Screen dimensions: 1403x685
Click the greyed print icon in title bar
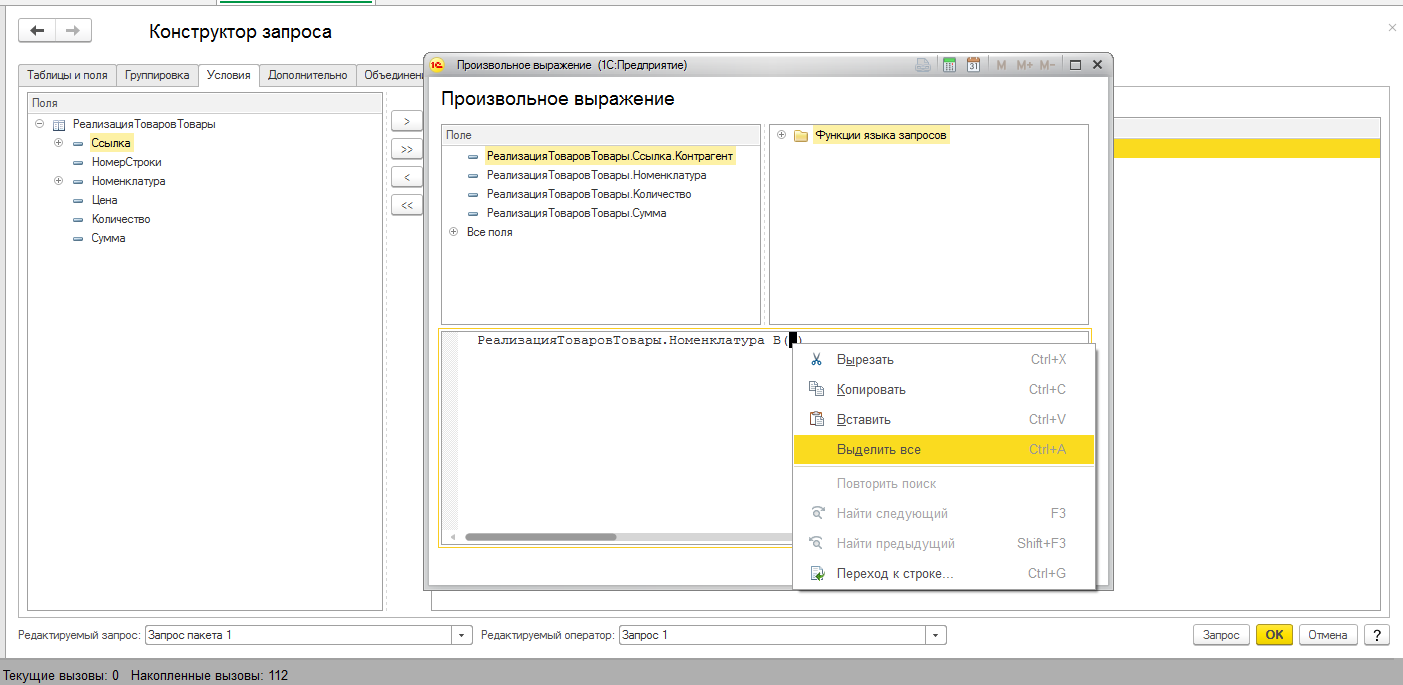[924, 65]
